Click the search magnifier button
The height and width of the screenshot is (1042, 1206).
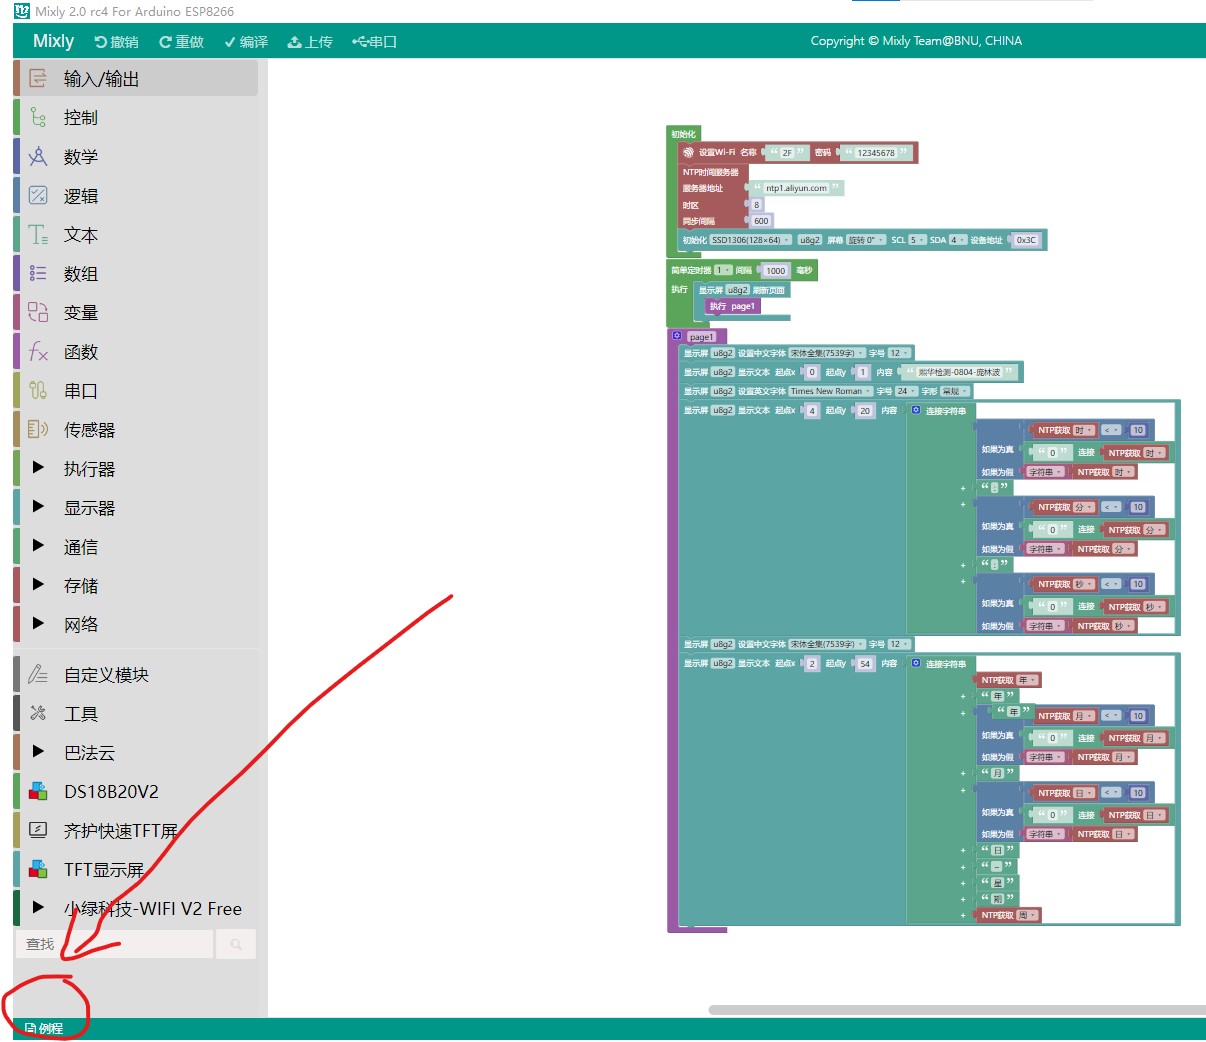click(236, 944)
